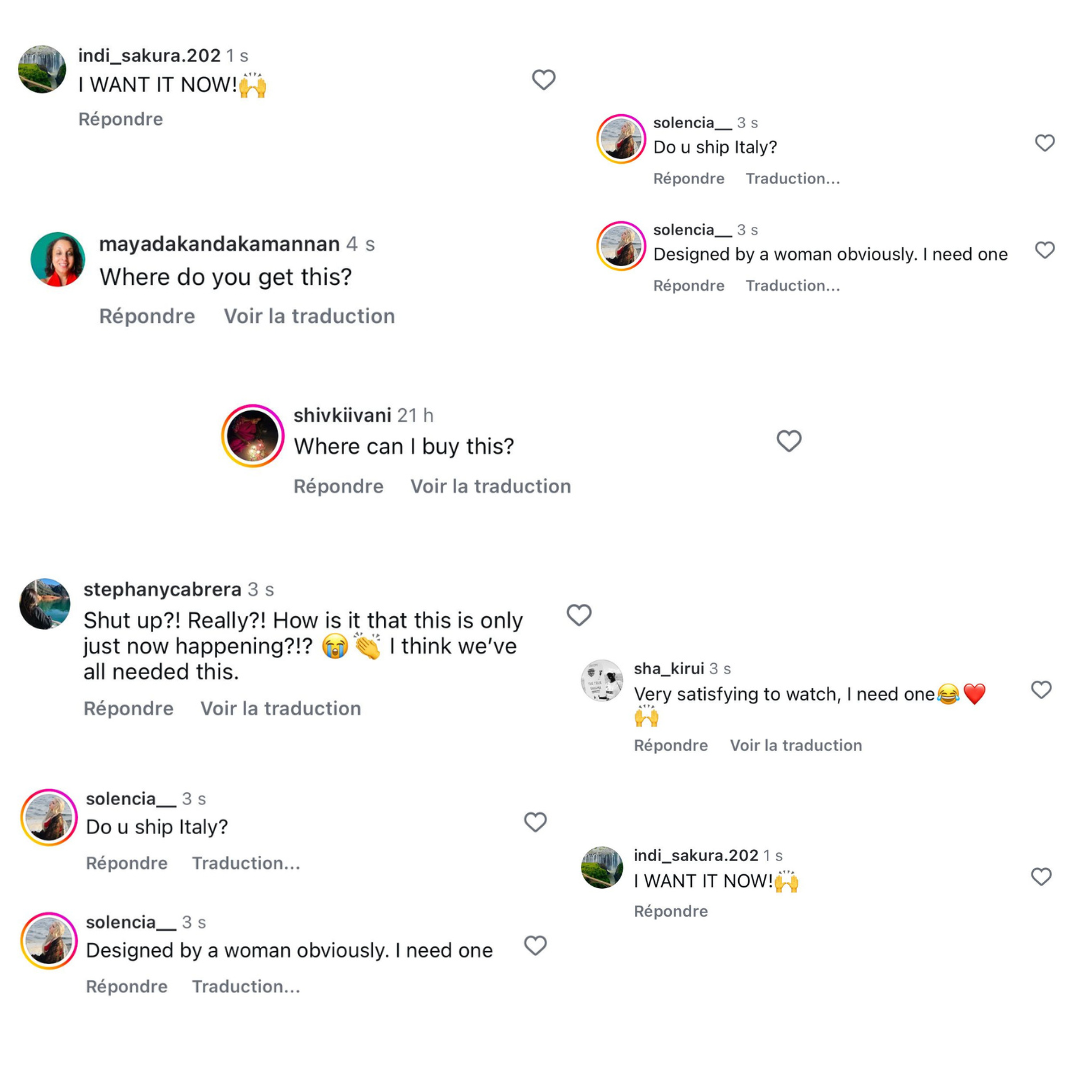Select Voir la traduction under sha_kirui's comment
Screen dimensions: 1080x1080
795,745
